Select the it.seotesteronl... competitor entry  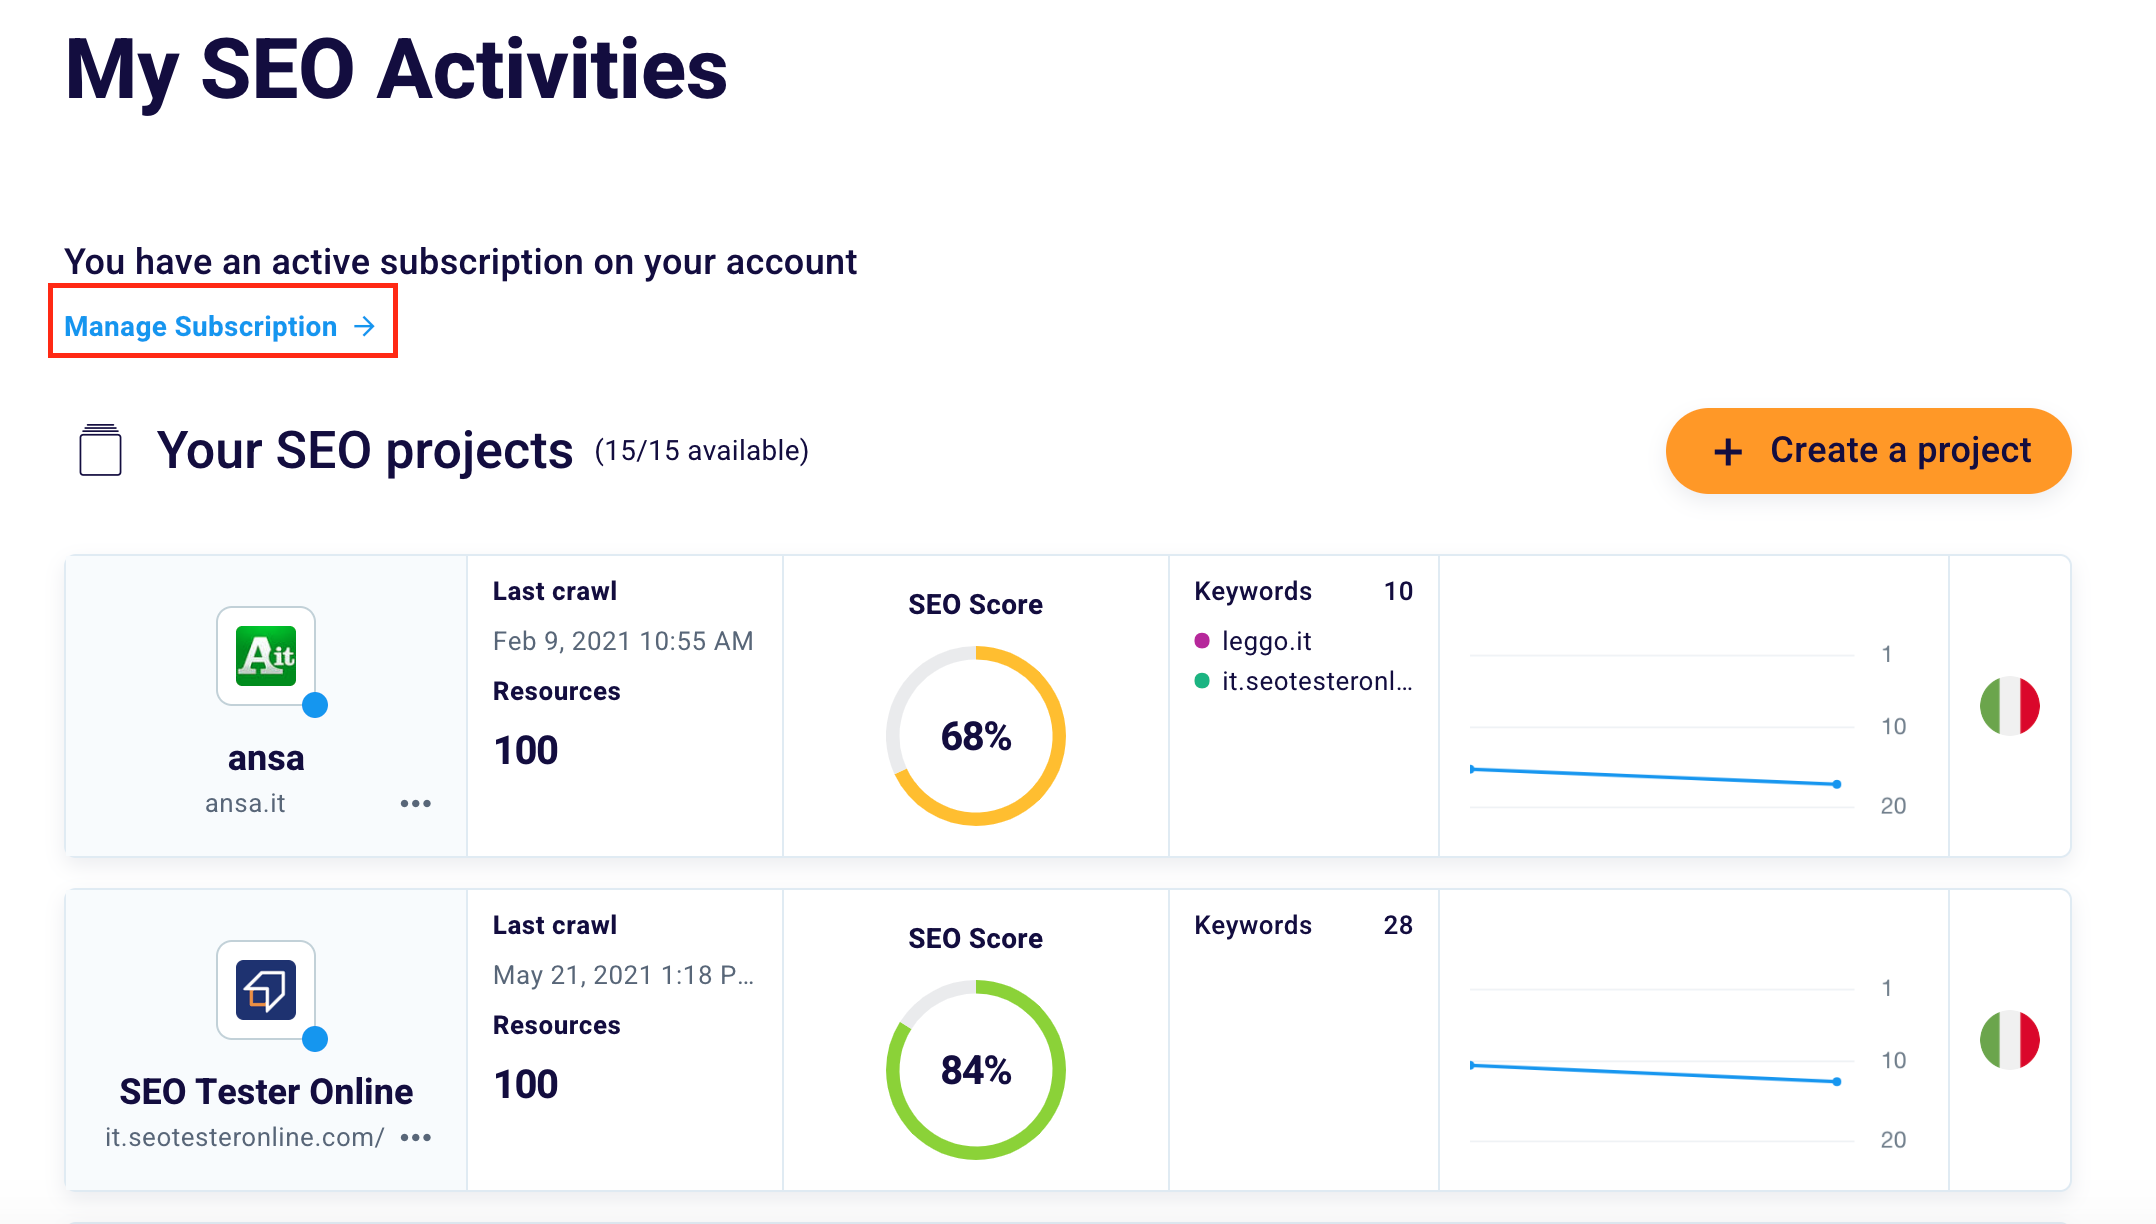pos(1316,681)
